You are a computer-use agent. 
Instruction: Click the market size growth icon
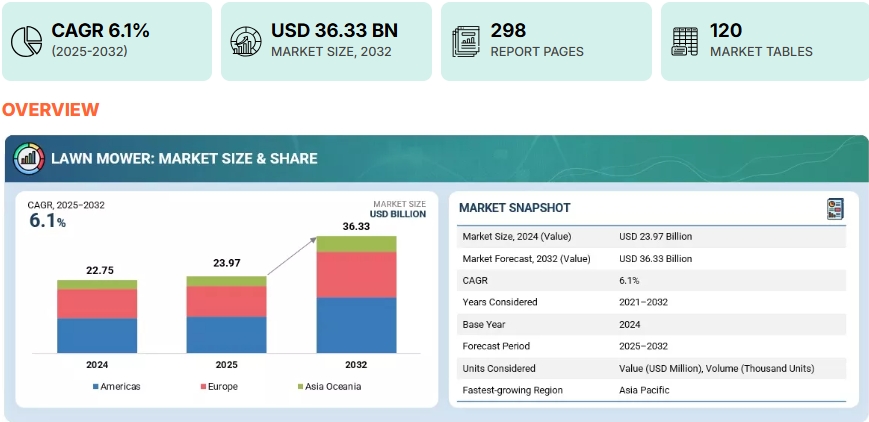point(246,41)
